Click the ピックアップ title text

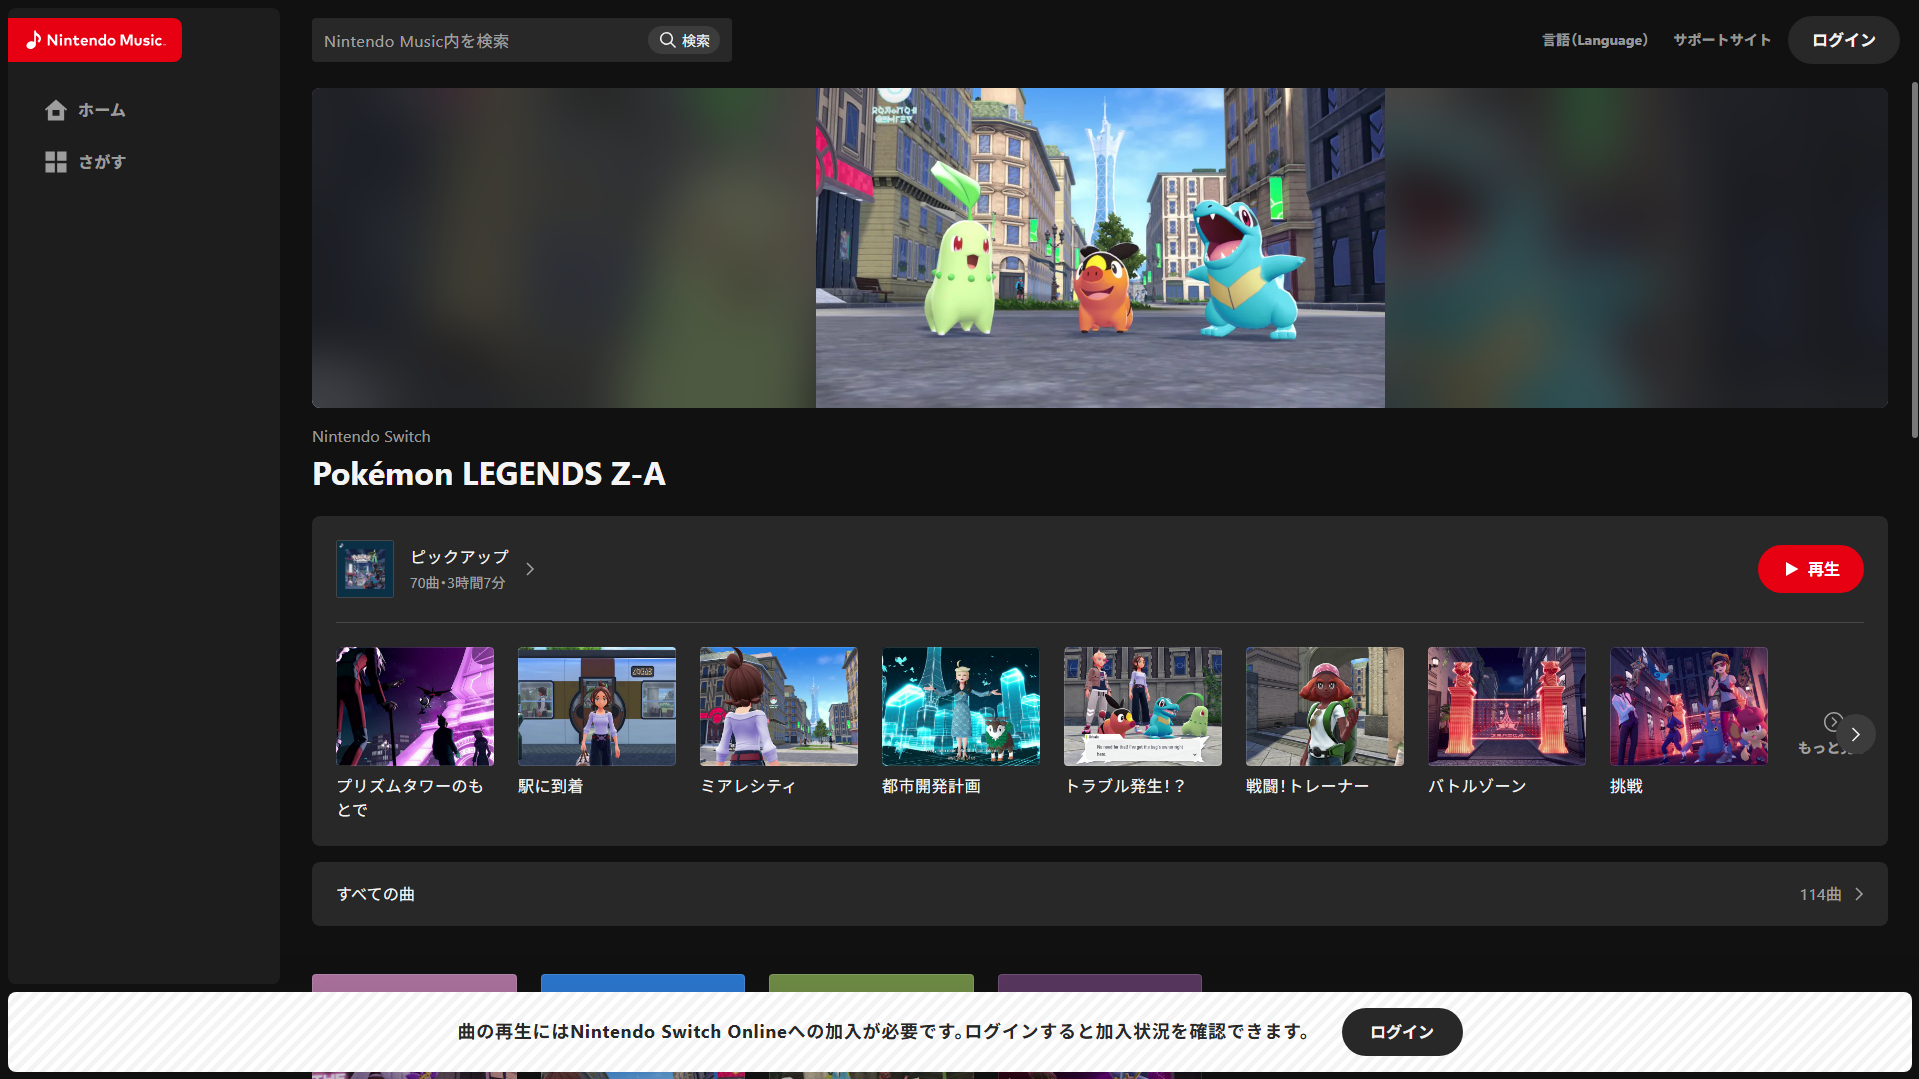[460, 557]
